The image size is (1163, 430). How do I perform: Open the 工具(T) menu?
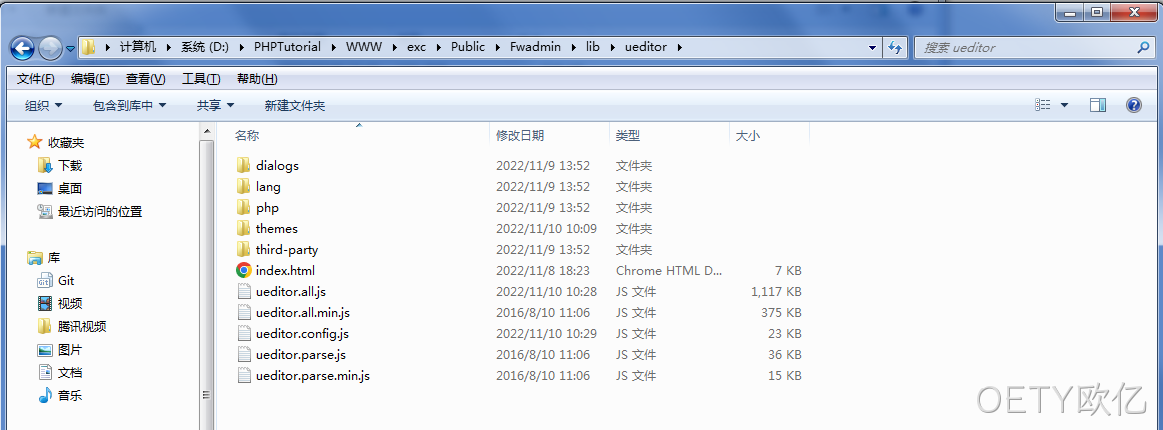(x=201, y=79)
